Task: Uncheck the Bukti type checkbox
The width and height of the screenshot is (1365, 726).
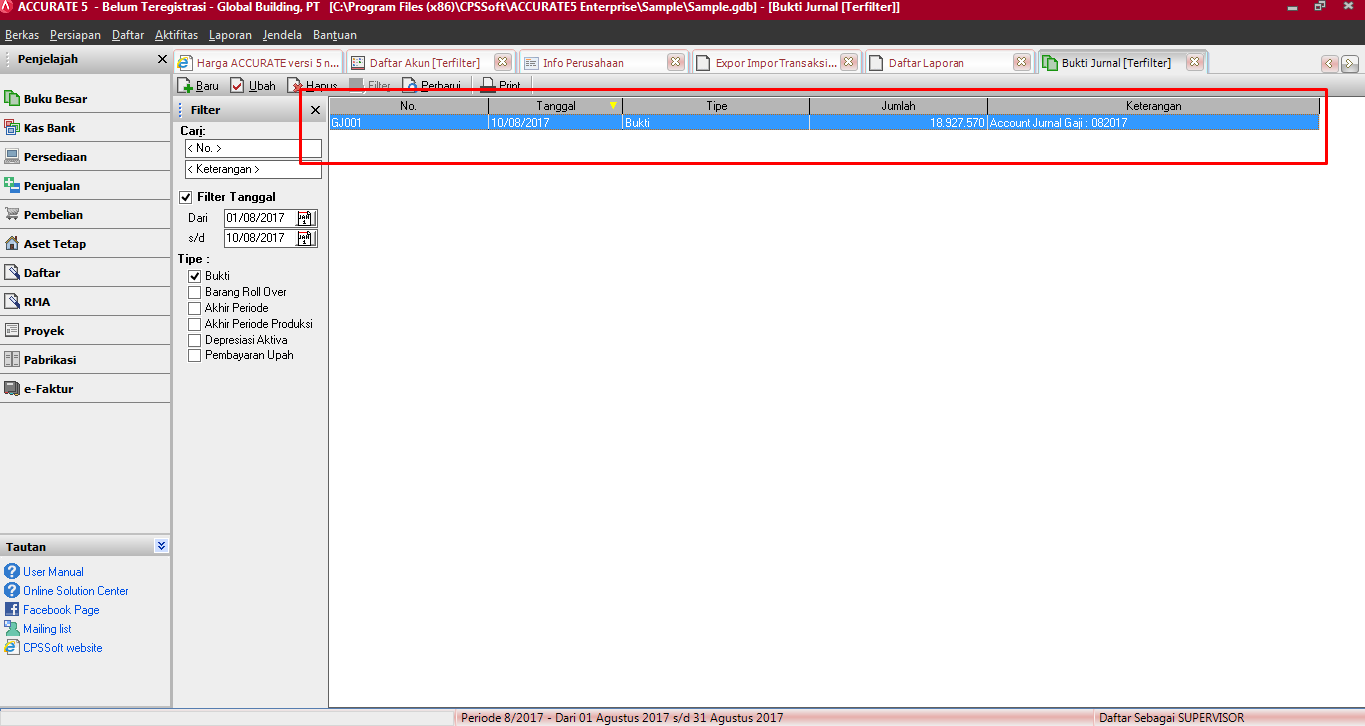Action: click(195, 276)
